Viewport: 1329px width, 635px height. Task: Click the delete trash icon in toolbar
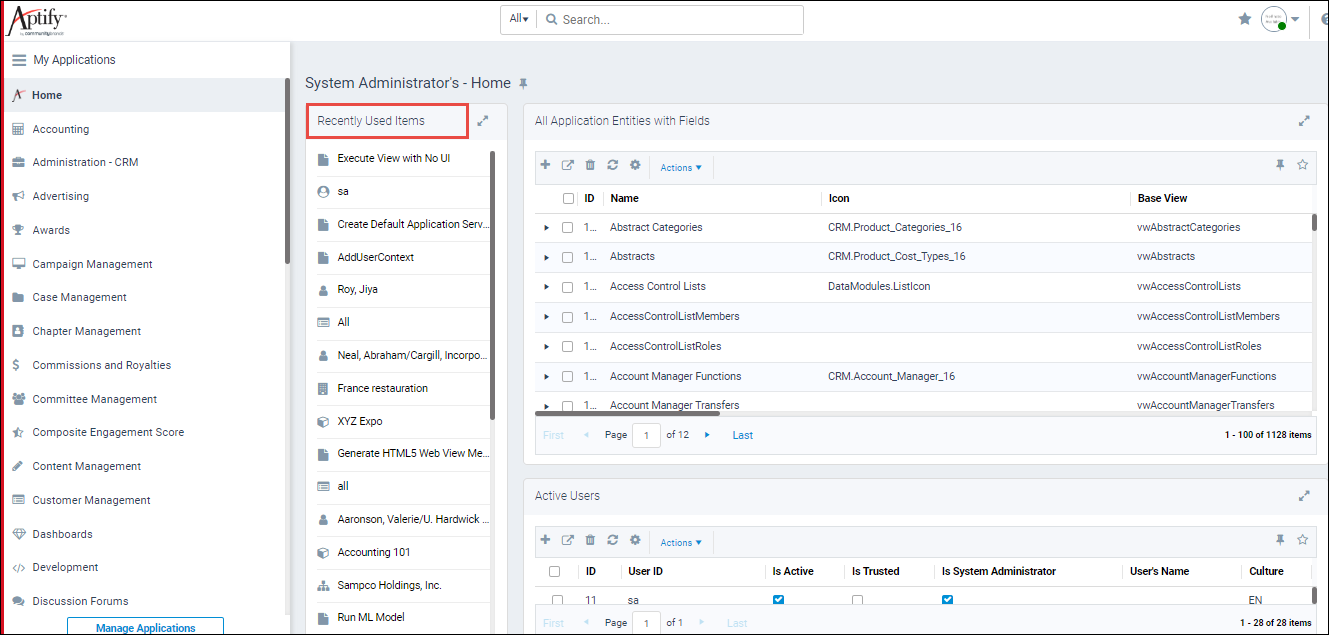(590, 164)
